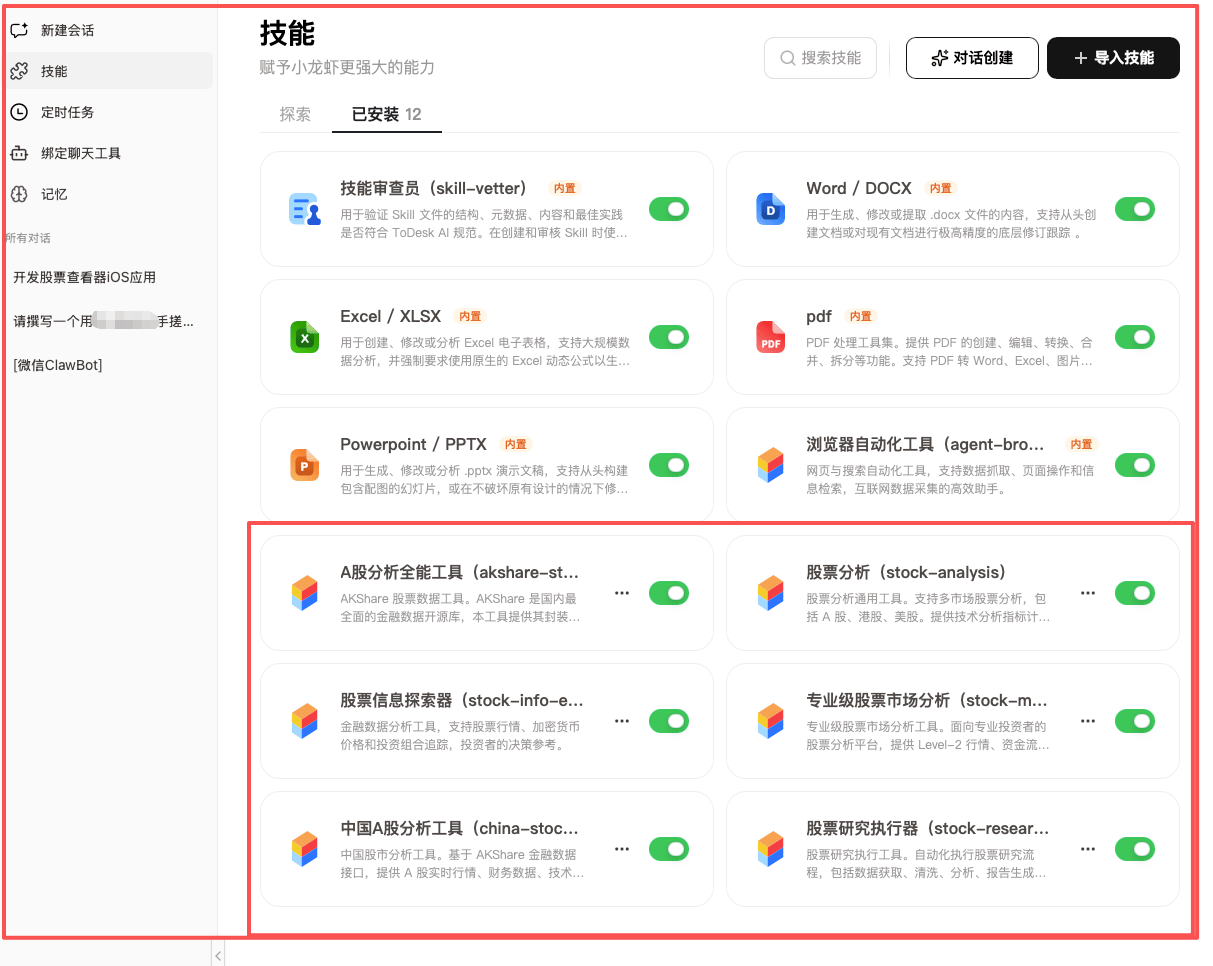Click the red pdf file icon

pos(771,337)
